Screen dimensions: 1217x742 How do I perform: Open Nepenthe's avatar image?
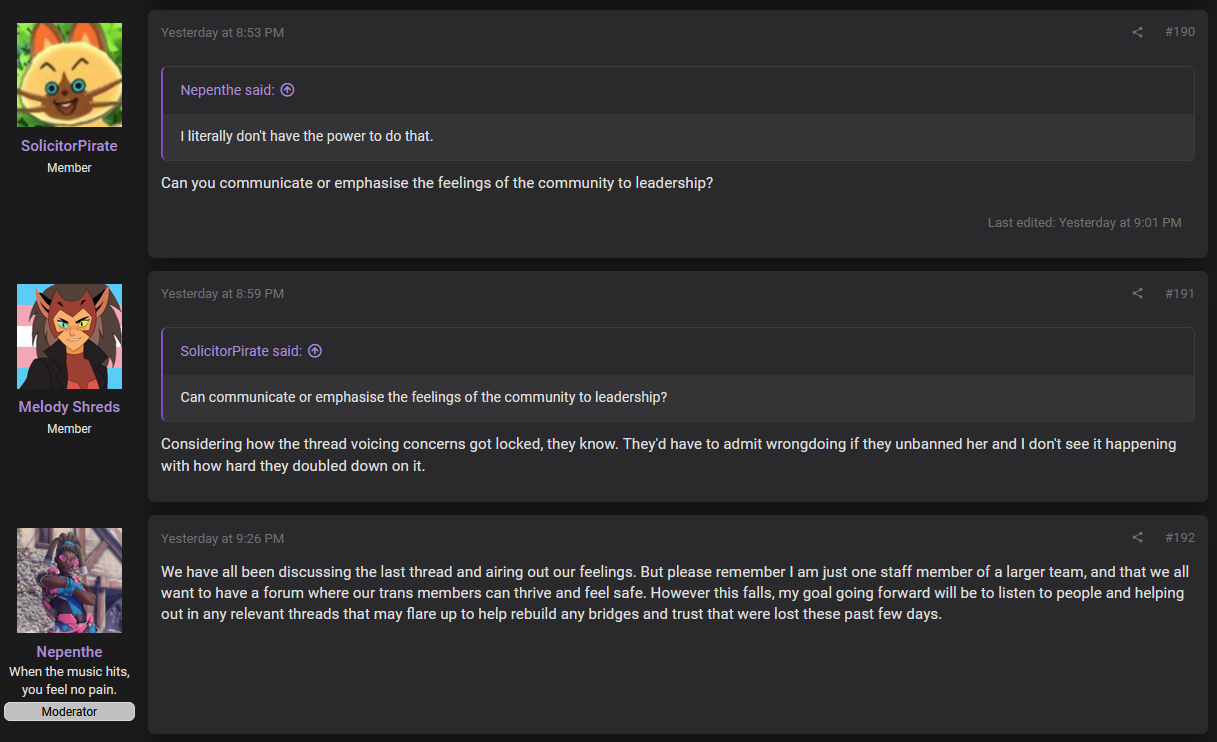(x=69, y=580)
